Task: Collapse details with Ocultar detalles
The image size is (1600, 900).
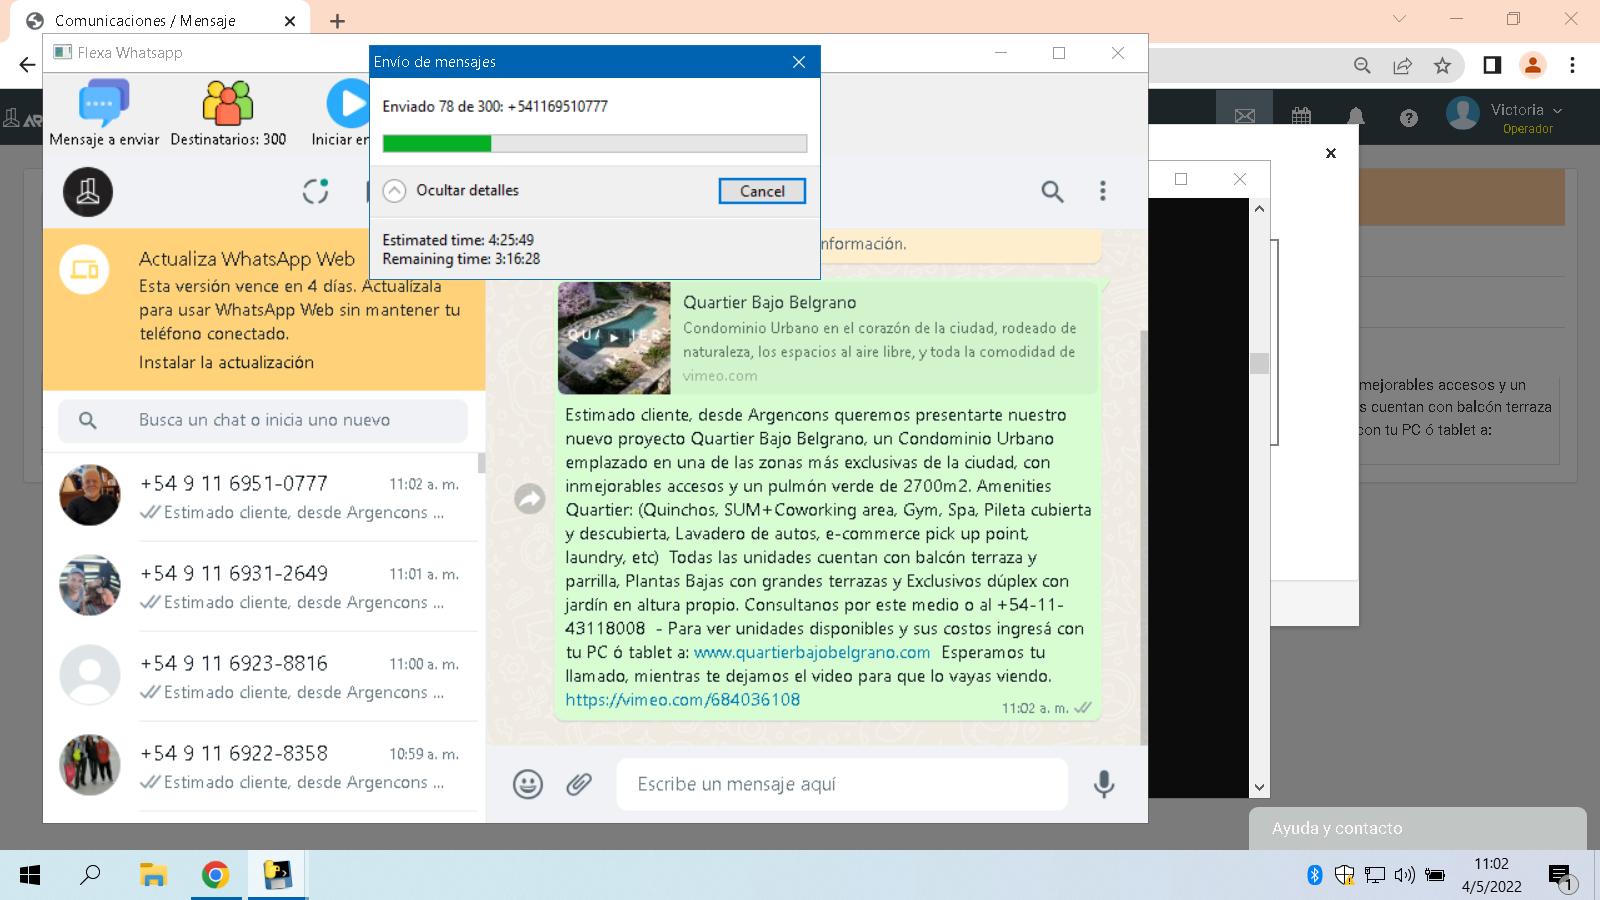Action: tap(451, 190)
